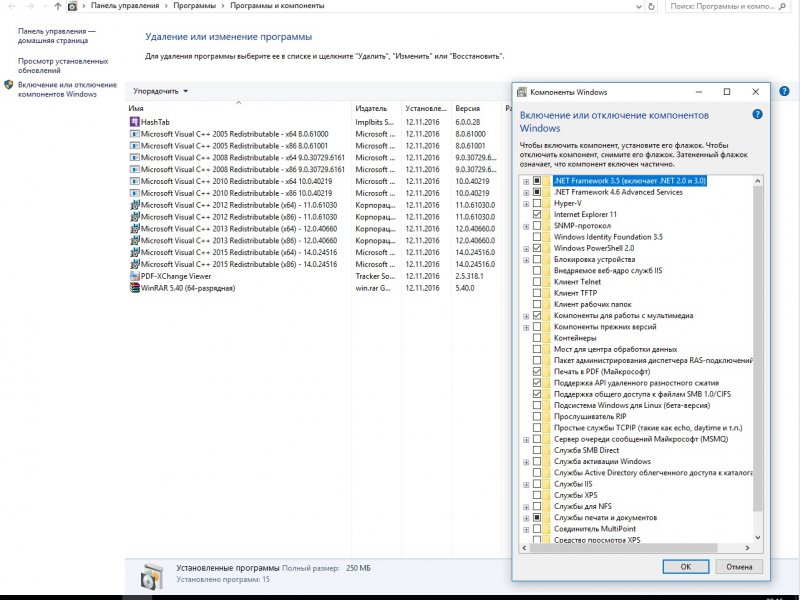Image resolution: width=800 pixels, height=600 pixels.
Task: Select the Службы XPS tree item
Action: tap(575, 495)
